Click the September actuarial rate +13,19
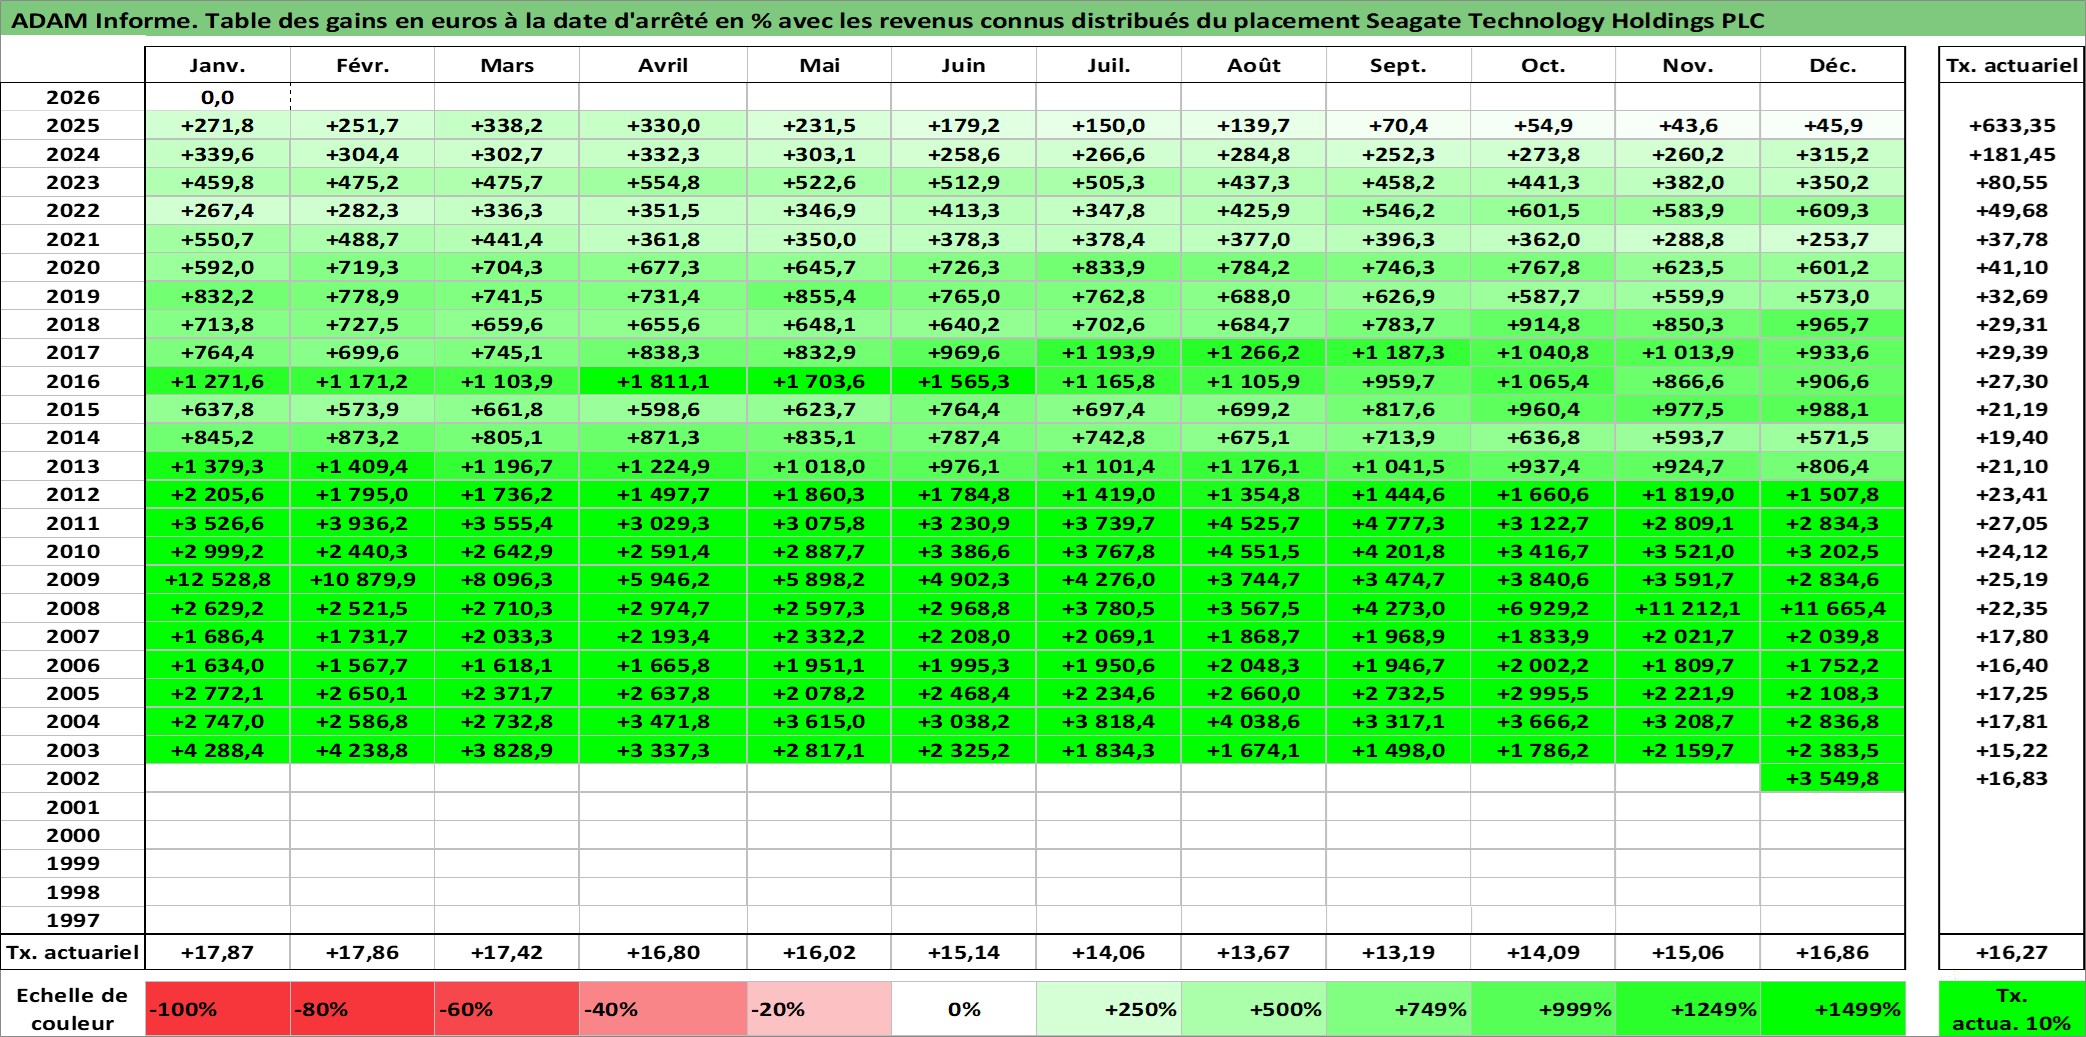The height and width of the screenshot is (1037, 2086). pyautogui.click(x=1398, y=952)
